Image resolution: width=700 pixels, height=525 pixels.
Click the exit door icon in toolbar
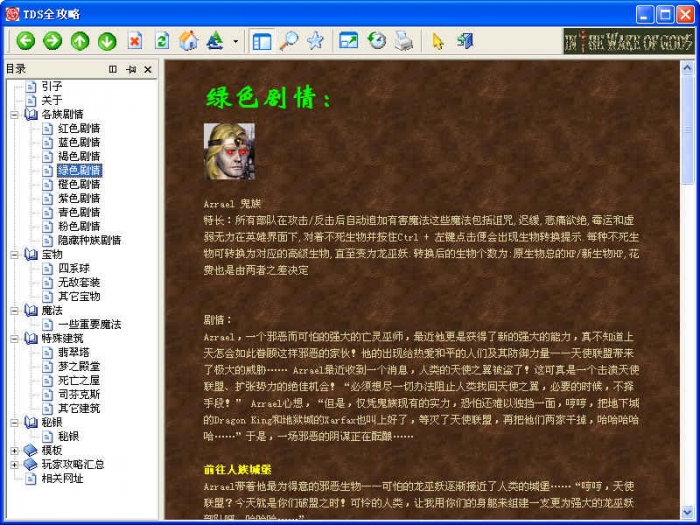pyautogui.click(x=465, y=41)
